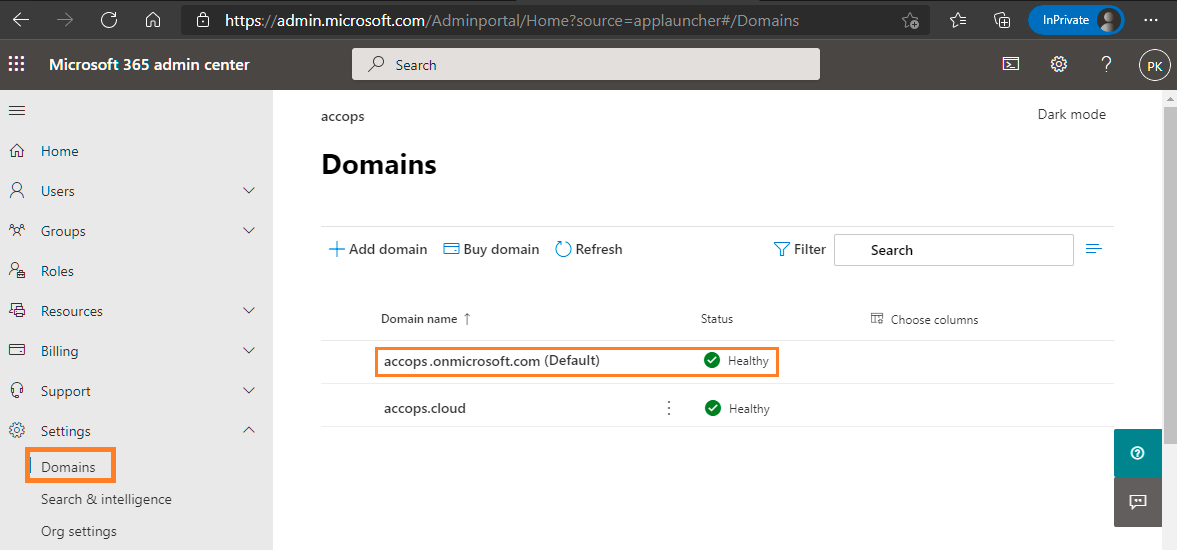Click the Add domain button
Viewport: 1177px width, 550px height.
coord(378,250)
